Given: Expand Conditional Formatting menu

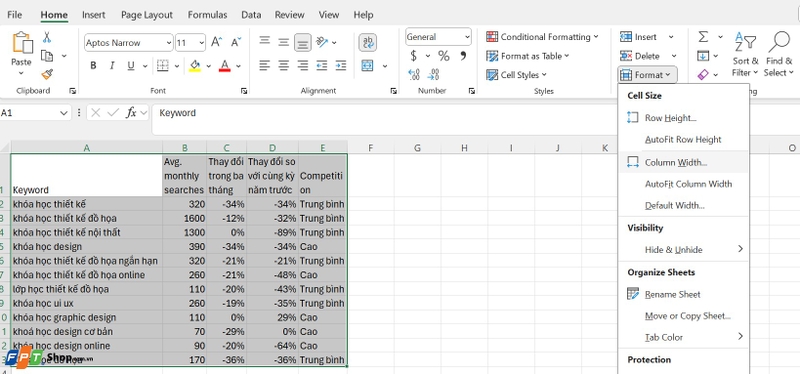Looking at the screenshot, I should click(x=542, y=37).
